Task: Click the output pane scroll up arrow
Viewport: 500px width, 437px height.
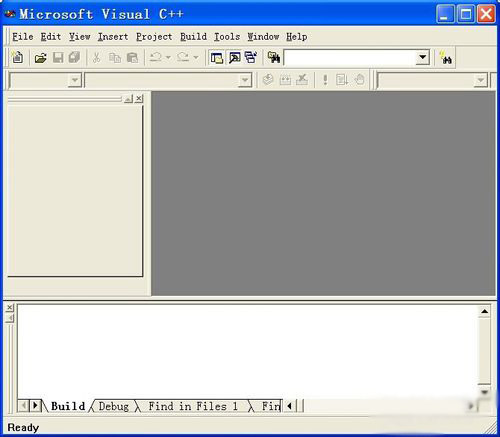Action: tap(484, 312)
